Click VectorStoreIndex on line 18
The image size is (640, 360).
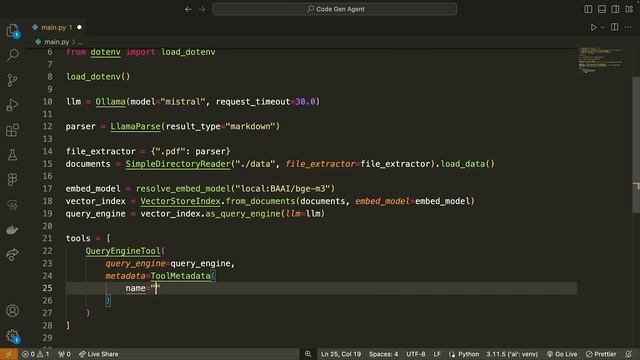click(181, 201)
